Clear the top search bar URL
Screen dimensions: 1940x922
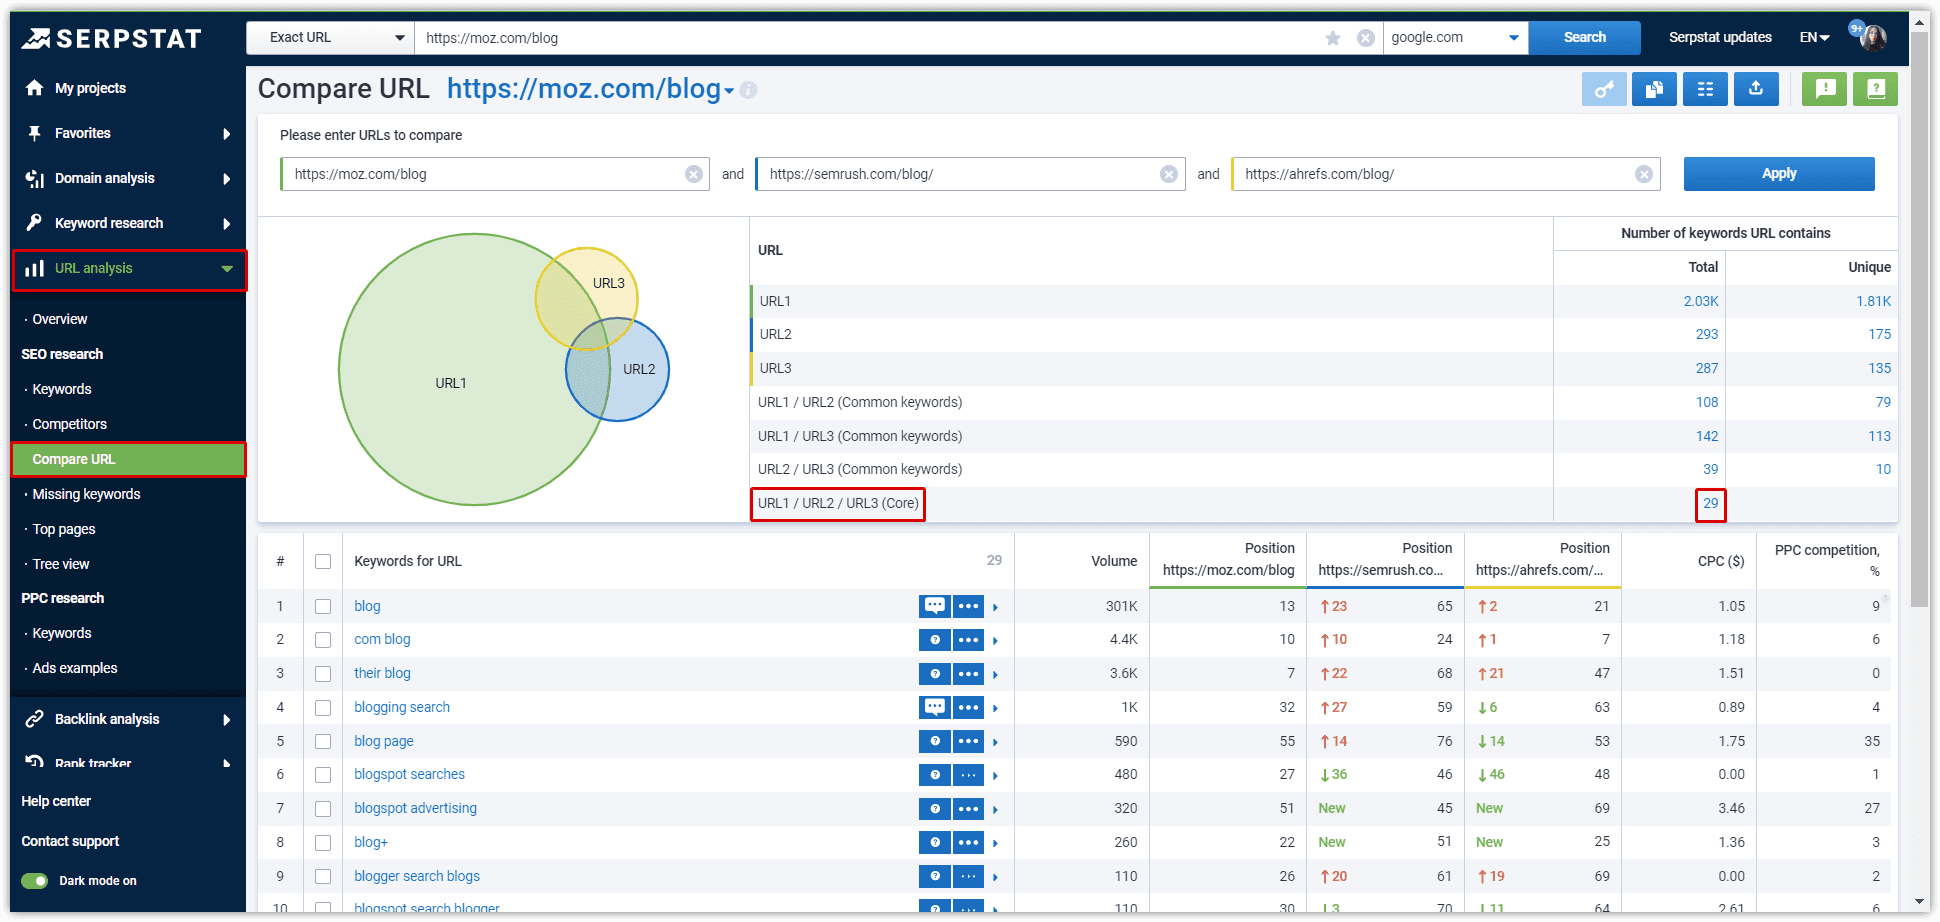[1366, 38]
